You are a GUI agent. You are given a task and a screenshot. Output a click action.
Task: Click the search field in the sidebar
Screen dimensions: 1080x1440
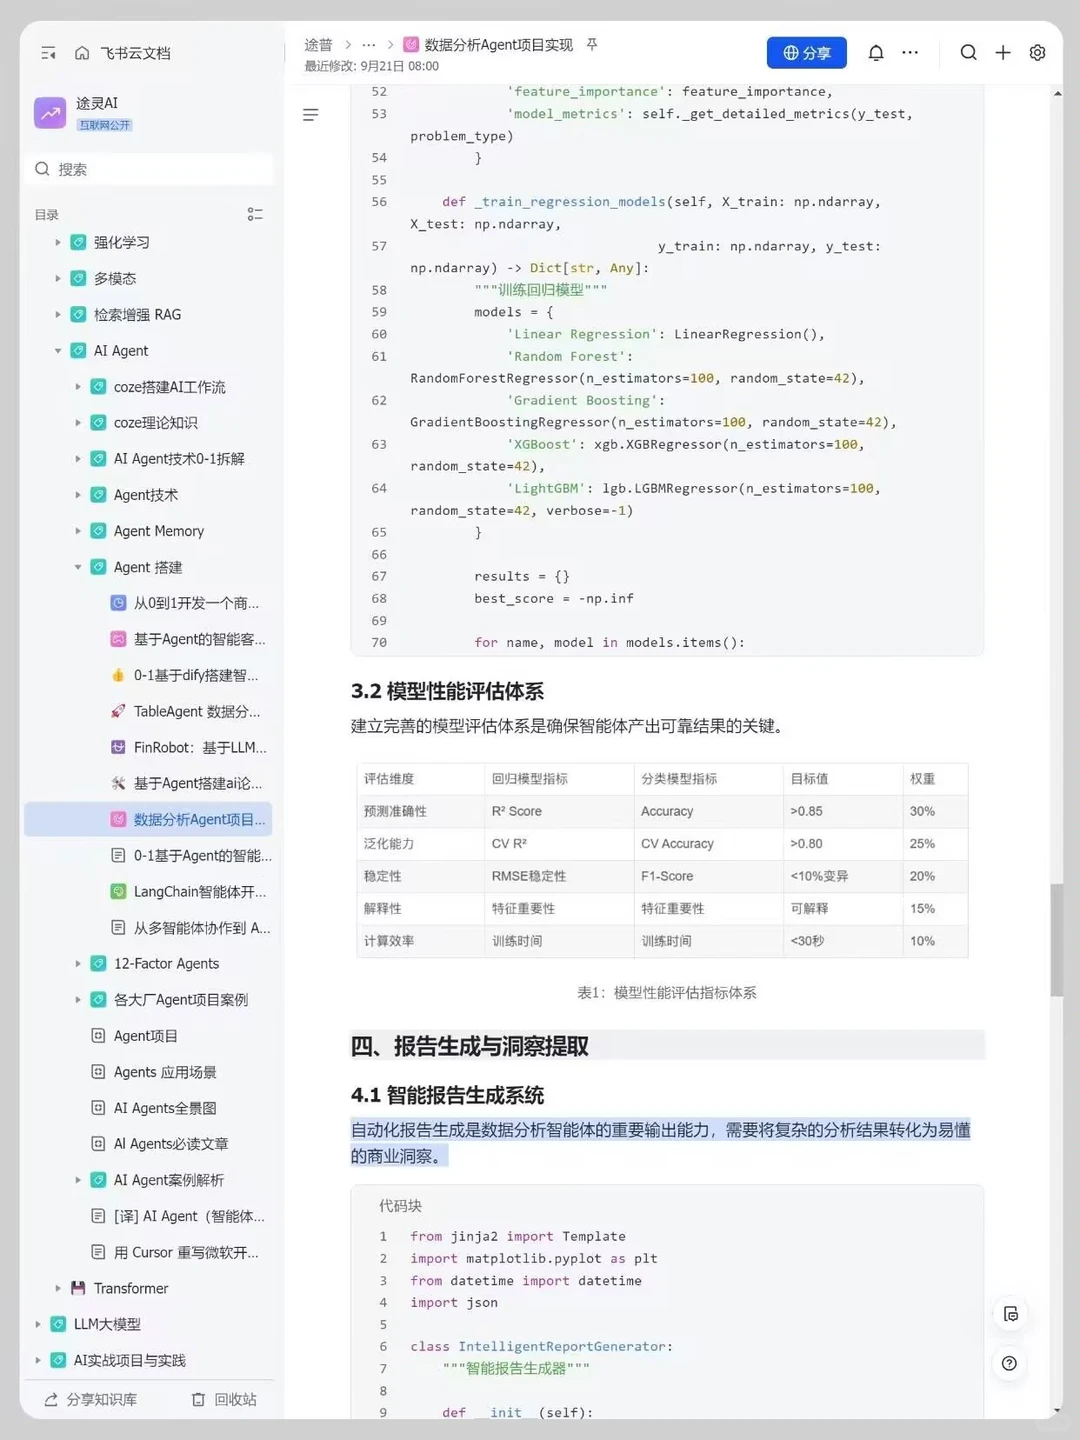(150, 169)
